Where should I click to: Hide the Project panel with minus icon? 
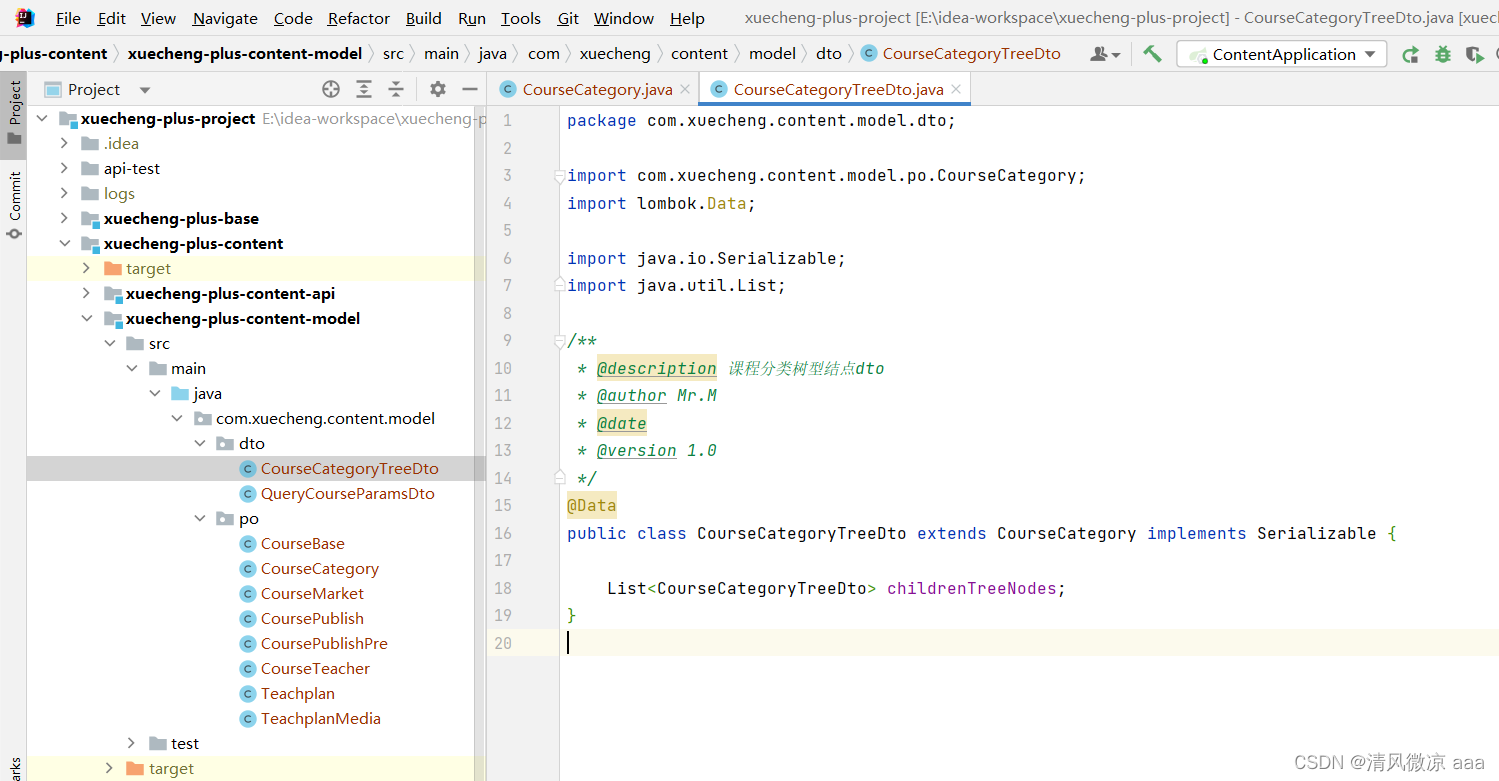470,89
